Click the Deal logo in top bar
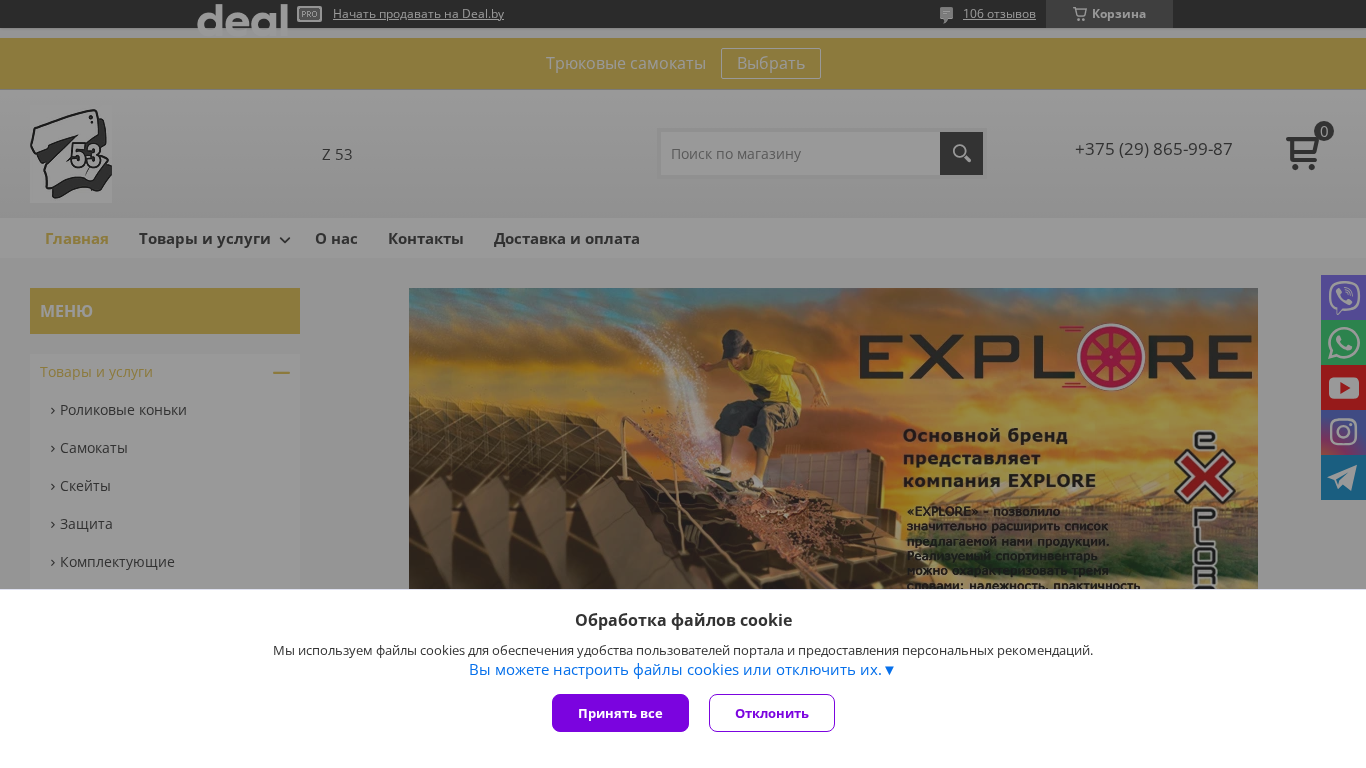Screen dimensions: 1366x768 click(242, 15)
